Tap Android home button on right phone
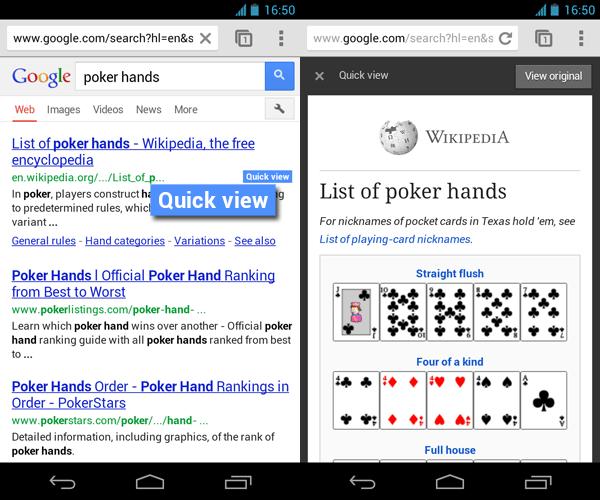Screen dimensions: 600x500 [x=450, y=482]
